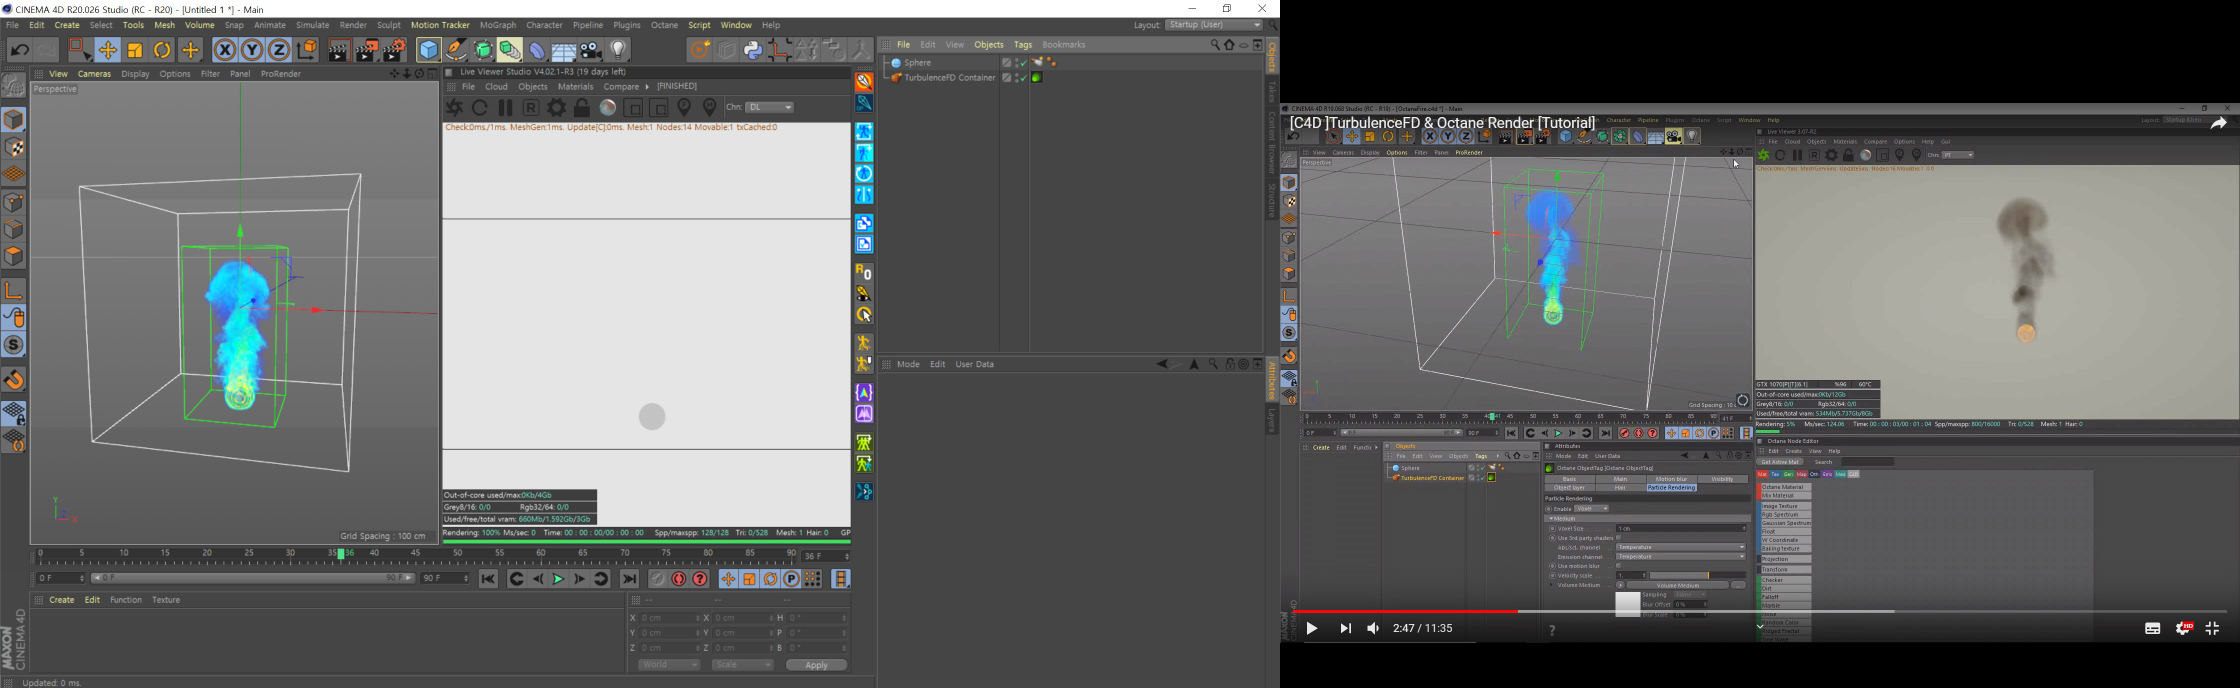Toggle TurbulenceFD Container enabled checkmark
Screen dimensions: 2240x688
(1024, 78)
